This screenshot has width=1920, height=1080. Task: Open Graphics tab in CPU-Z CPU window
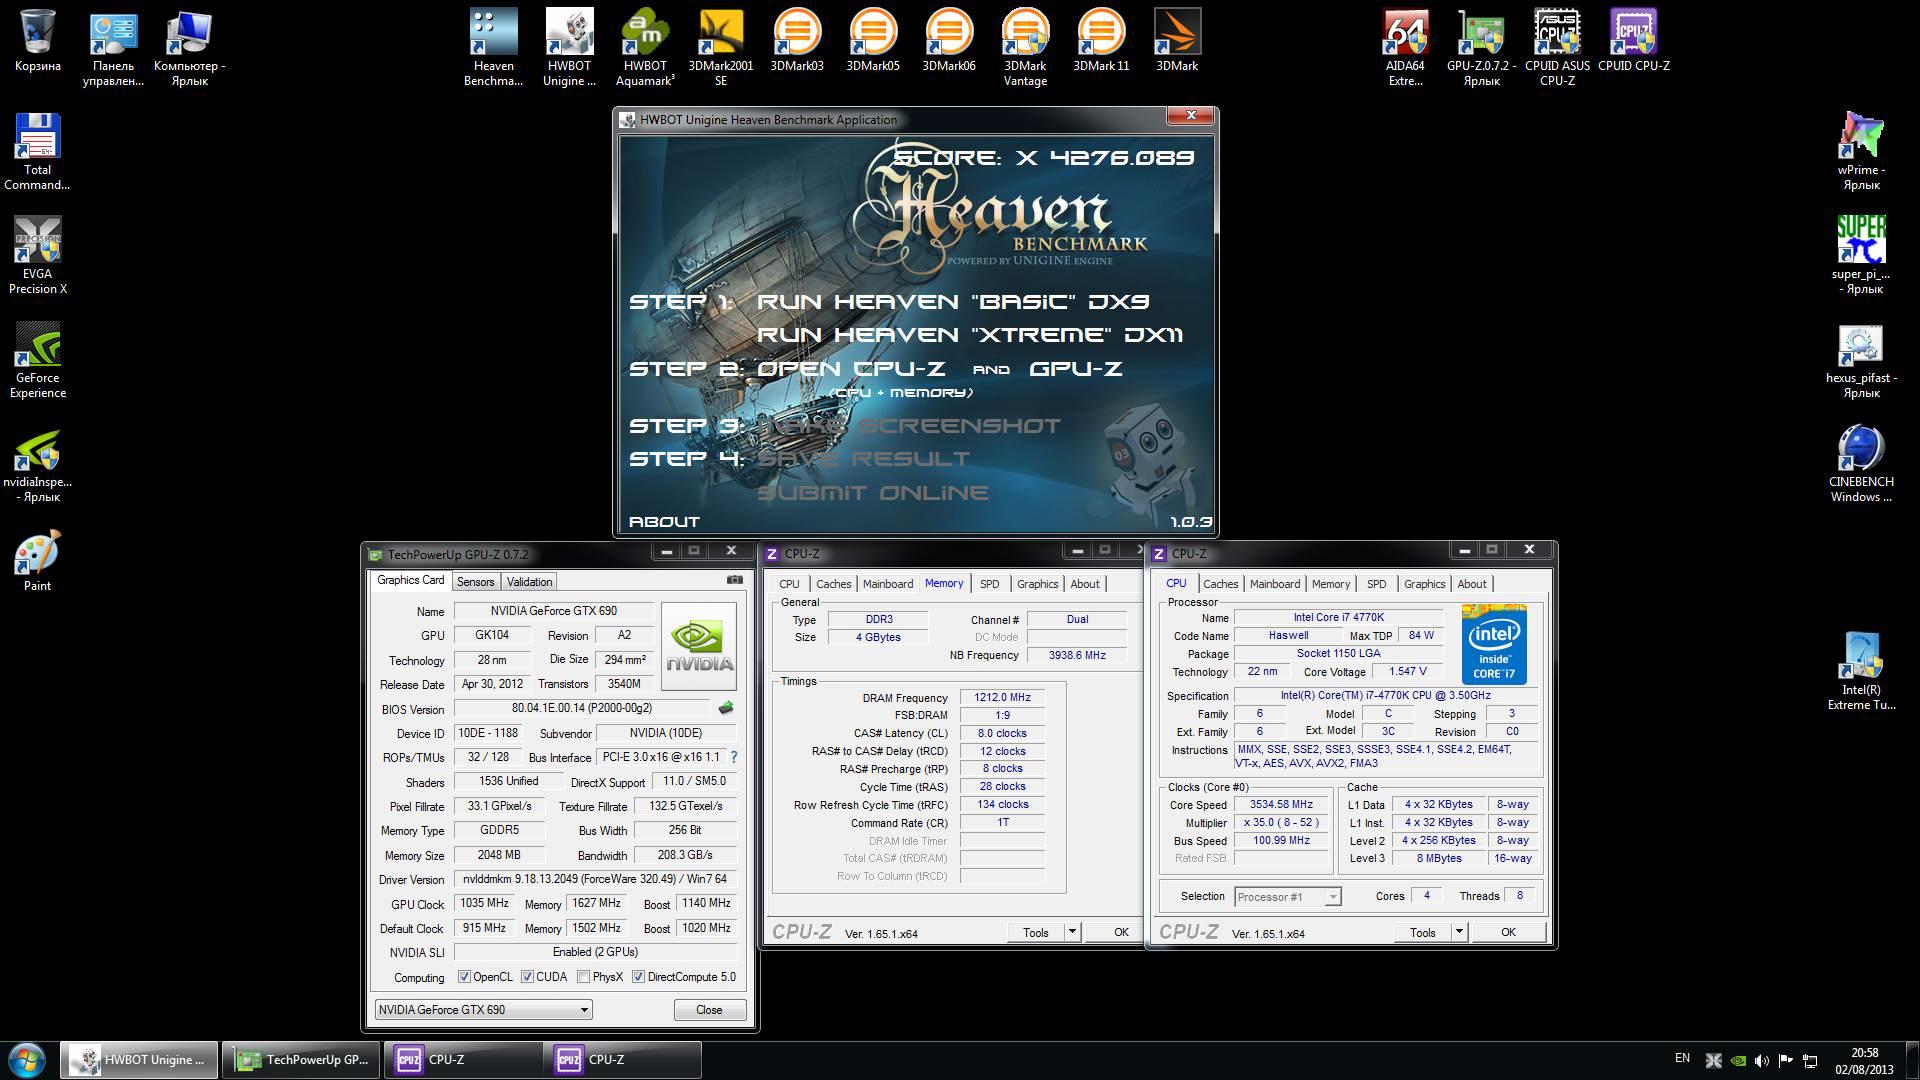coord(1424,584)
